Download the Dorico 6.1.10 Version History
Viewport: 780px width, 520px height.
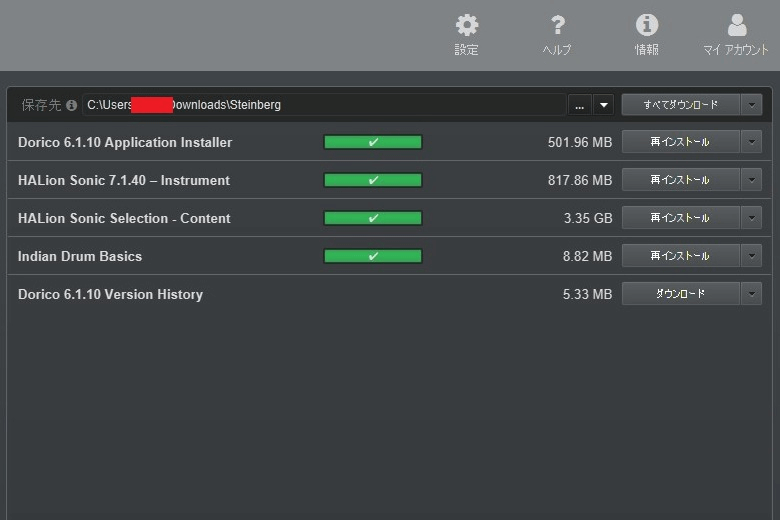click(680, 294)
